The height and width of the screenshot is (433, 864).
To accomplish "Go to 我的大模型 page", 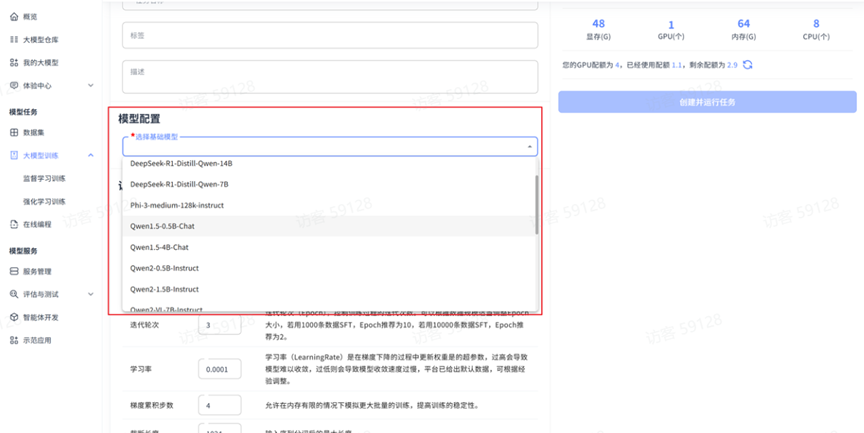I will point(41,63).
